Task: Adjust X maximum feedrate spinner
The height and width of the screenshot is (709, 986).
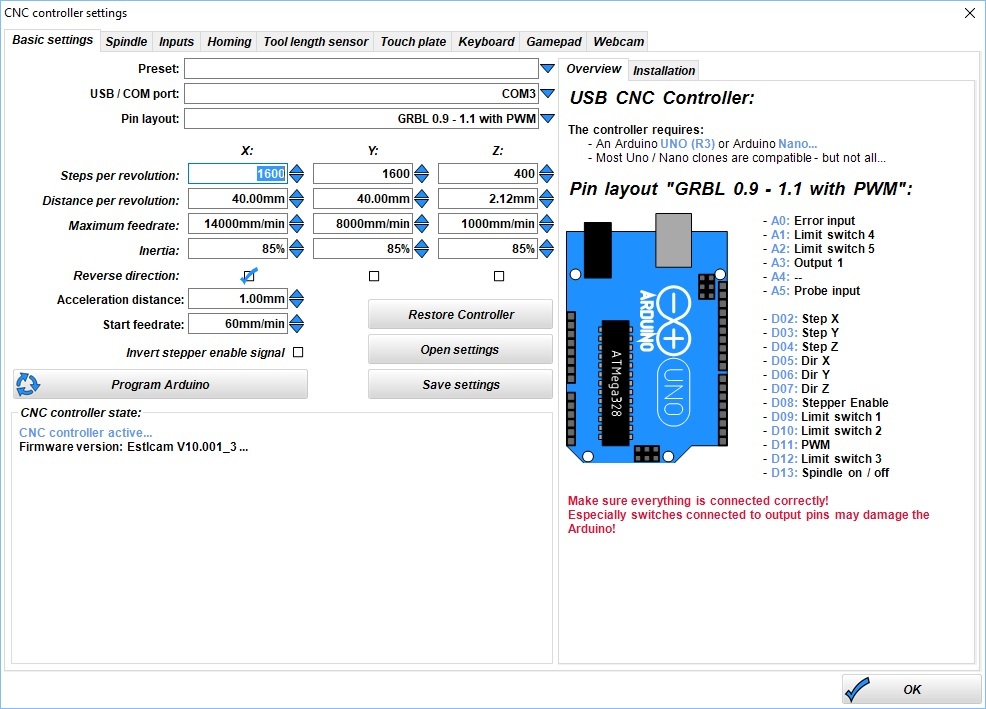Action: [x=297, y=224]
